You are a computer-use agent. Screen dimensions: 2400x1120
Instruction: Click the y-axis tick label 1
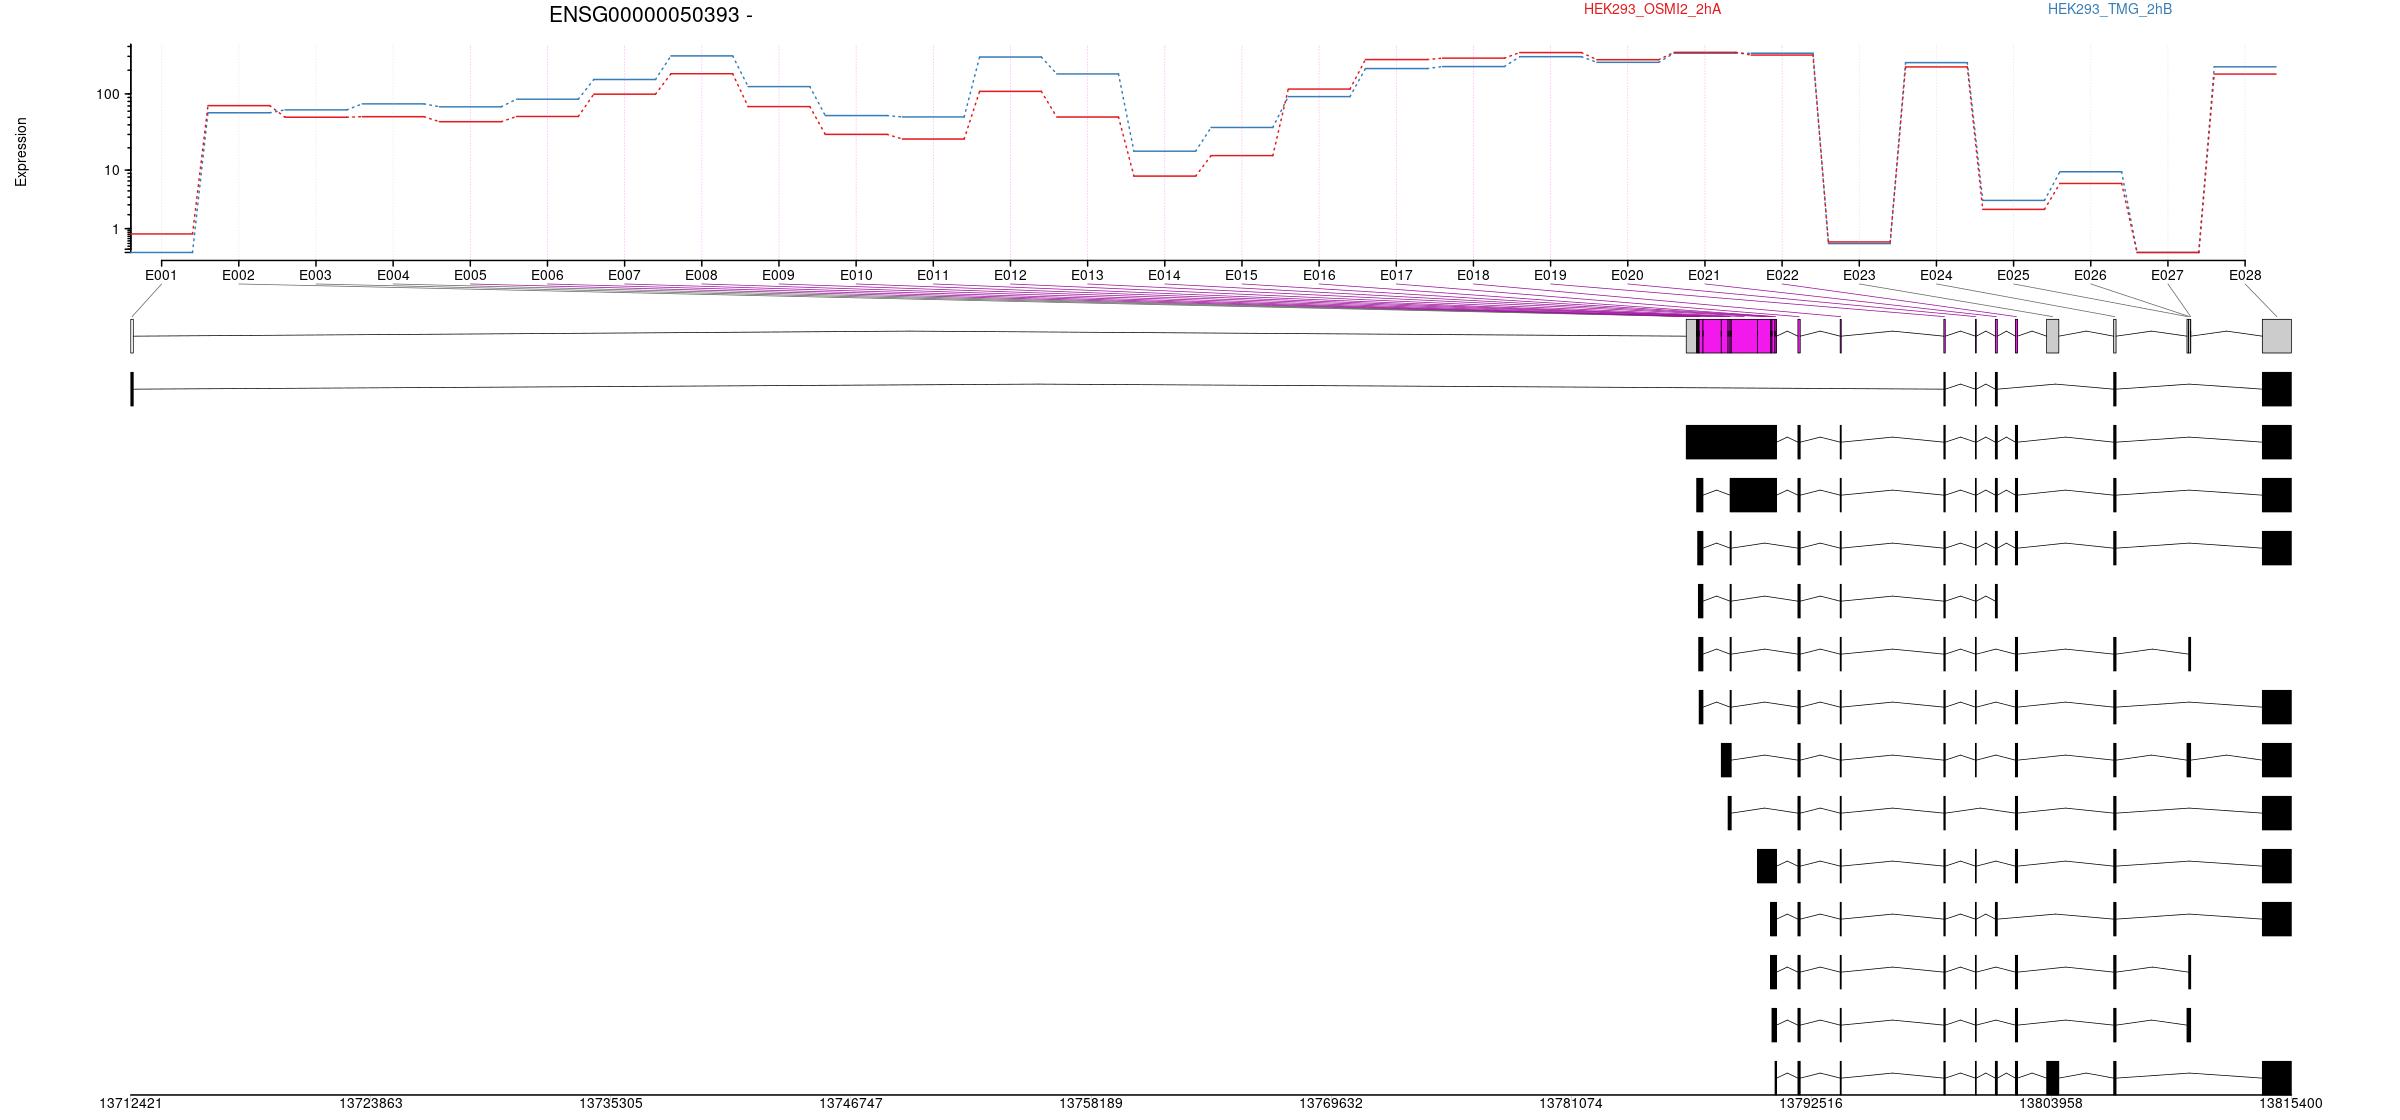(116, 230)
